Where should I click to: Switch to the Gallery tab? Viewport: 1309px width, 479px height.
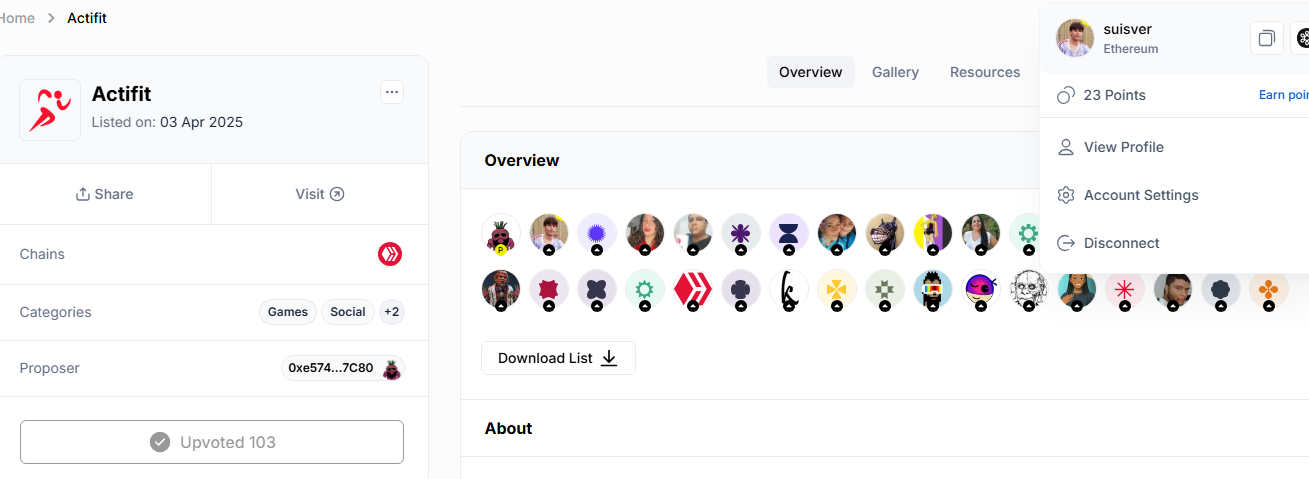tap(895, 72)
